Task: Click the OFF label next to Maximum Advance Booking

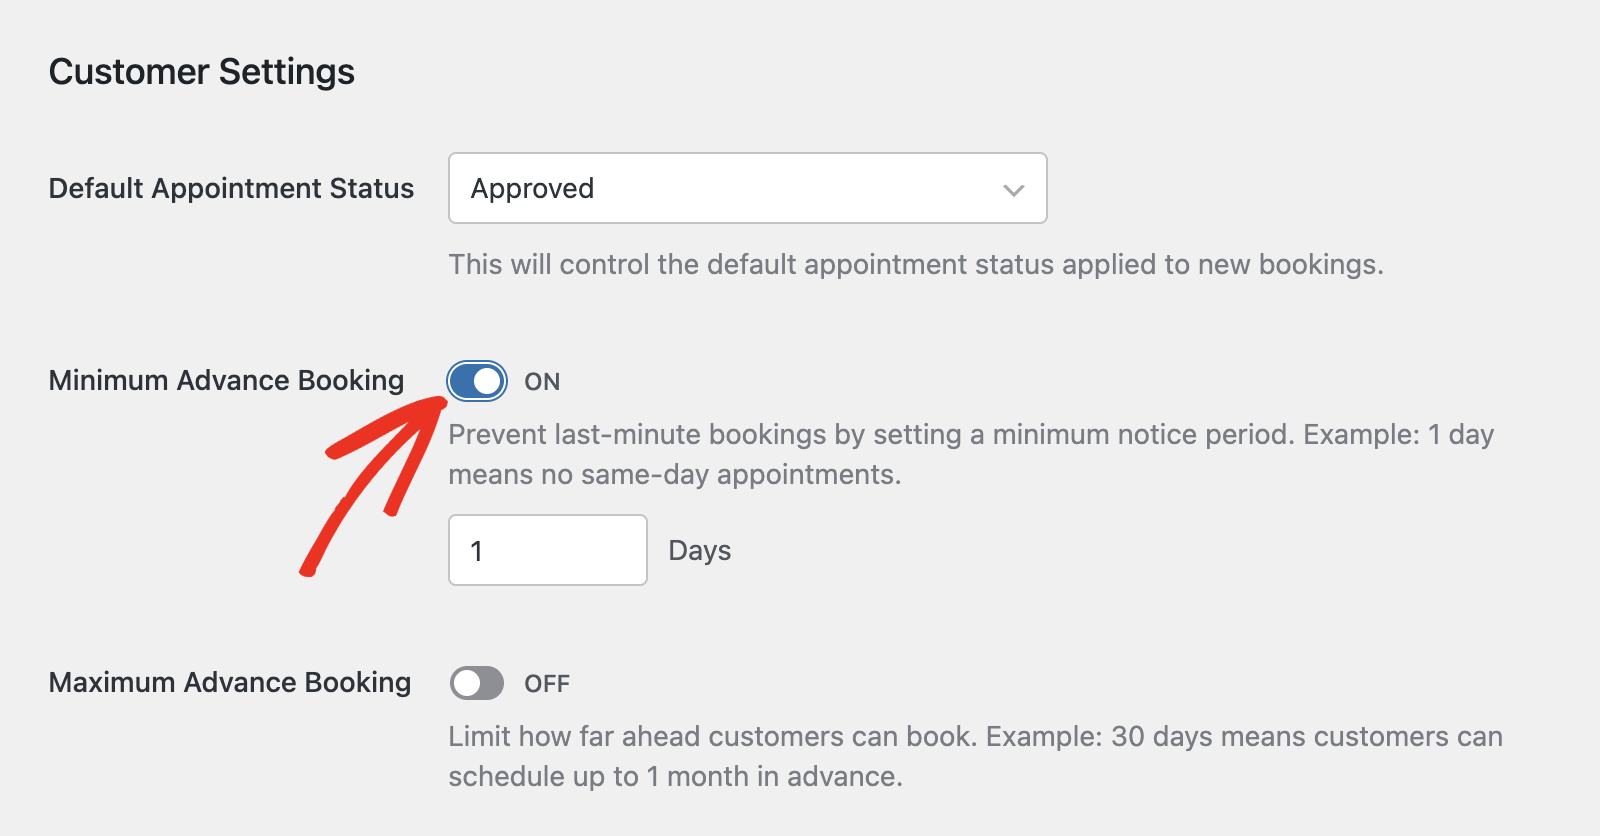Action: point(547,683)
